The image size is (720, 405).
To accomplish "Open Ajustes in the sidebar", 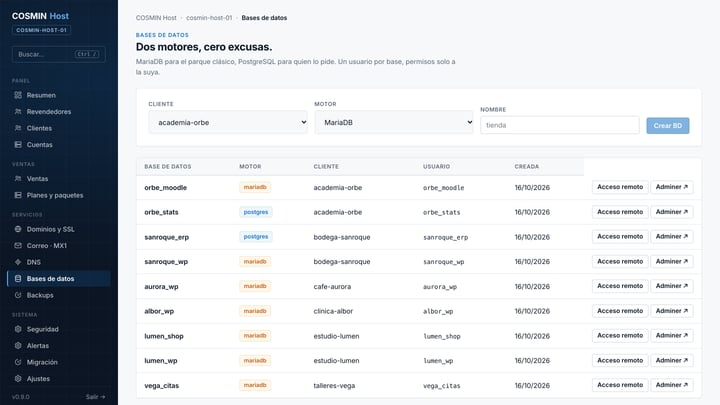I will tap(59, 379).
